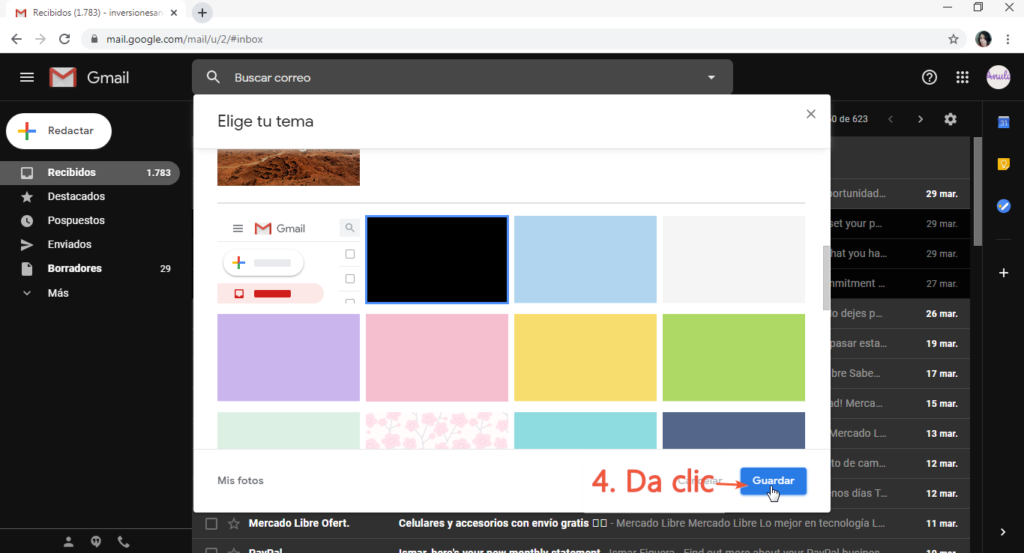Screen dimensions: 1024x553
Task: Go to the older messages arrow
Action: pyautogui.click(x=920, y=119)
